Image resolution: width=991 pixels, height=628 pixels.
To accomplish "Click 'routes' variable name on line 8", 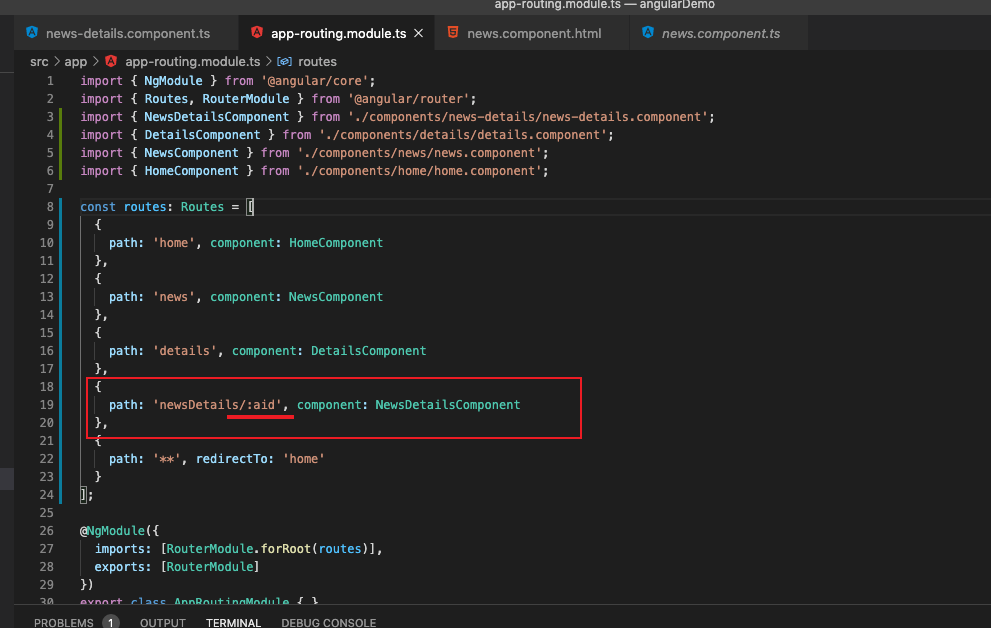I will (x=145, y=207).
